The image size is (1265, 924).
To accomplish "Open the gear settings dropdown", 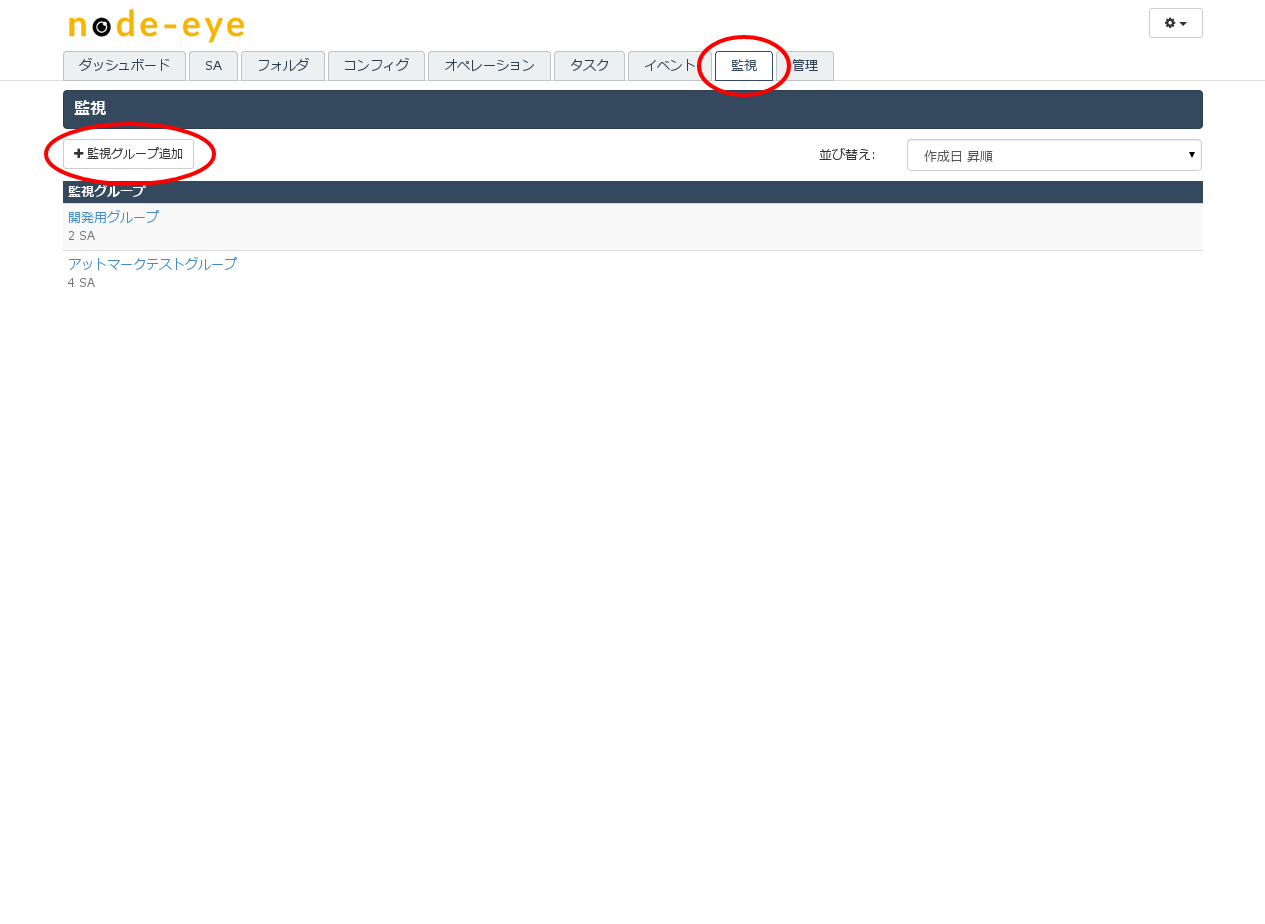I will point(1175,23).
